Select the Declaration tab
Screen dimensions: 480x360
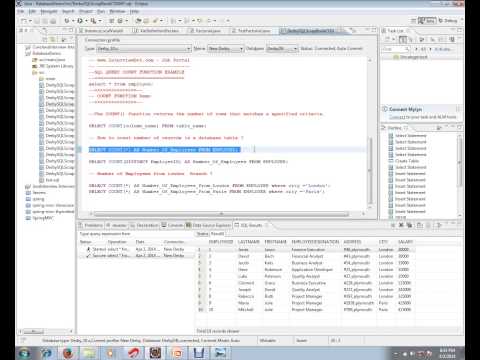click(144, 225)
